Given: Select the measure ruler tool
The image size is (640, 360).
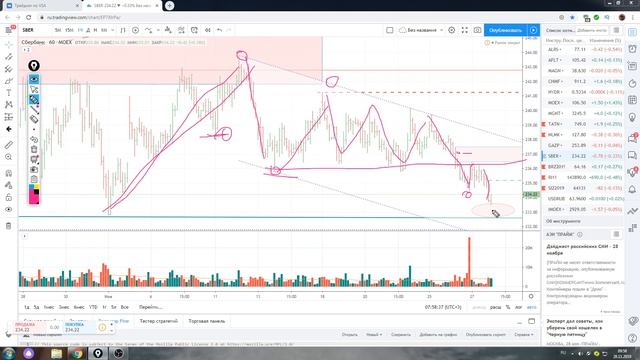Looking at the screenshot, I should click(x=8, y=144).
